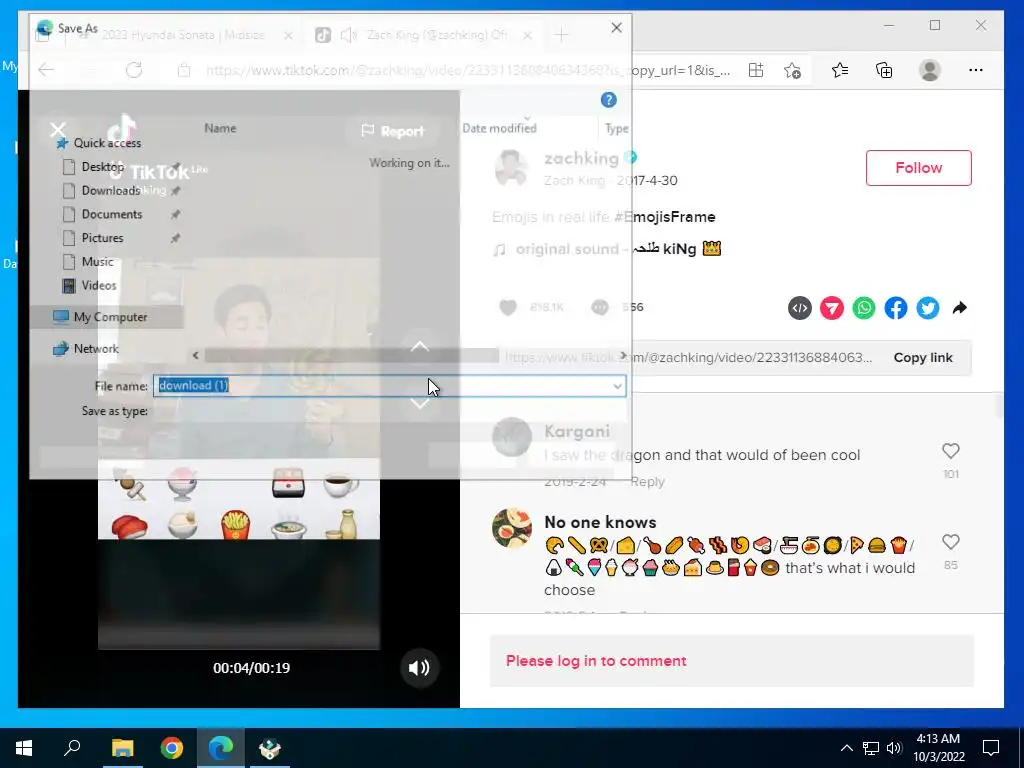Open the box app icon in taskbar

[270, 748]
